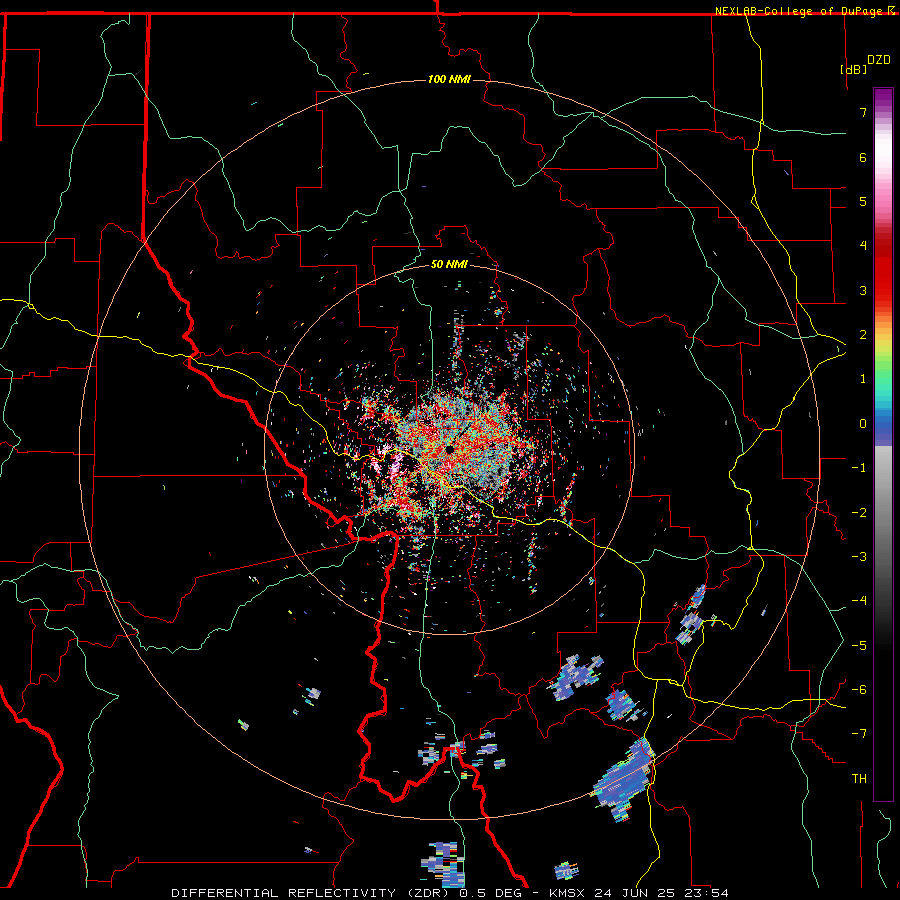The width and height of the screenshot is (900, 900).
Task: Click the black radar site dot at center
Action: coord(449,449)
